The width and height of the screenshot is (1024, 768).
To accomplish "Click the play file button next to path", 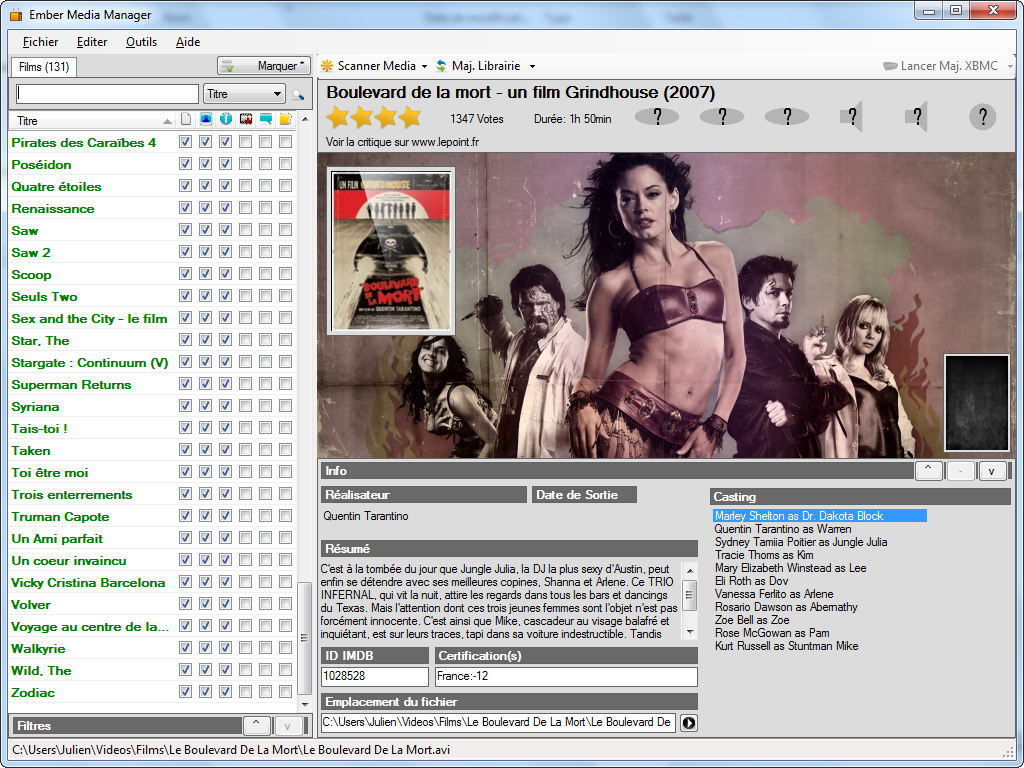I will point(689,723).
